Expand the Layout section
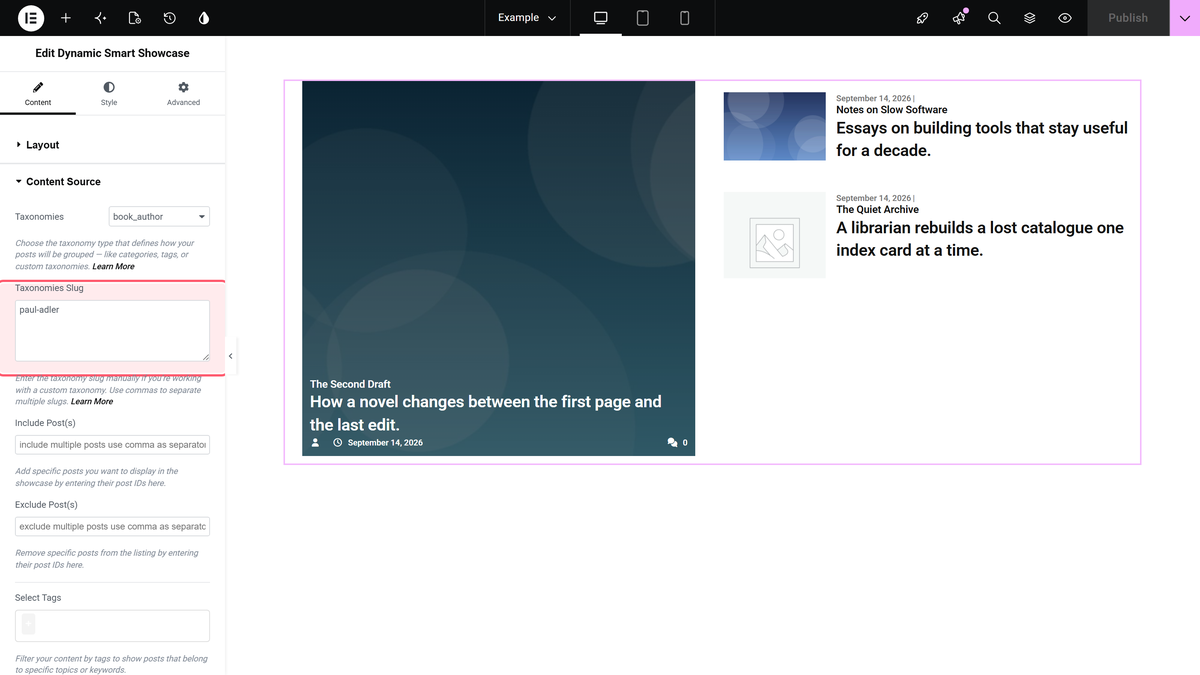Viewport: 1200px width, 675px height. coord(112,145)
